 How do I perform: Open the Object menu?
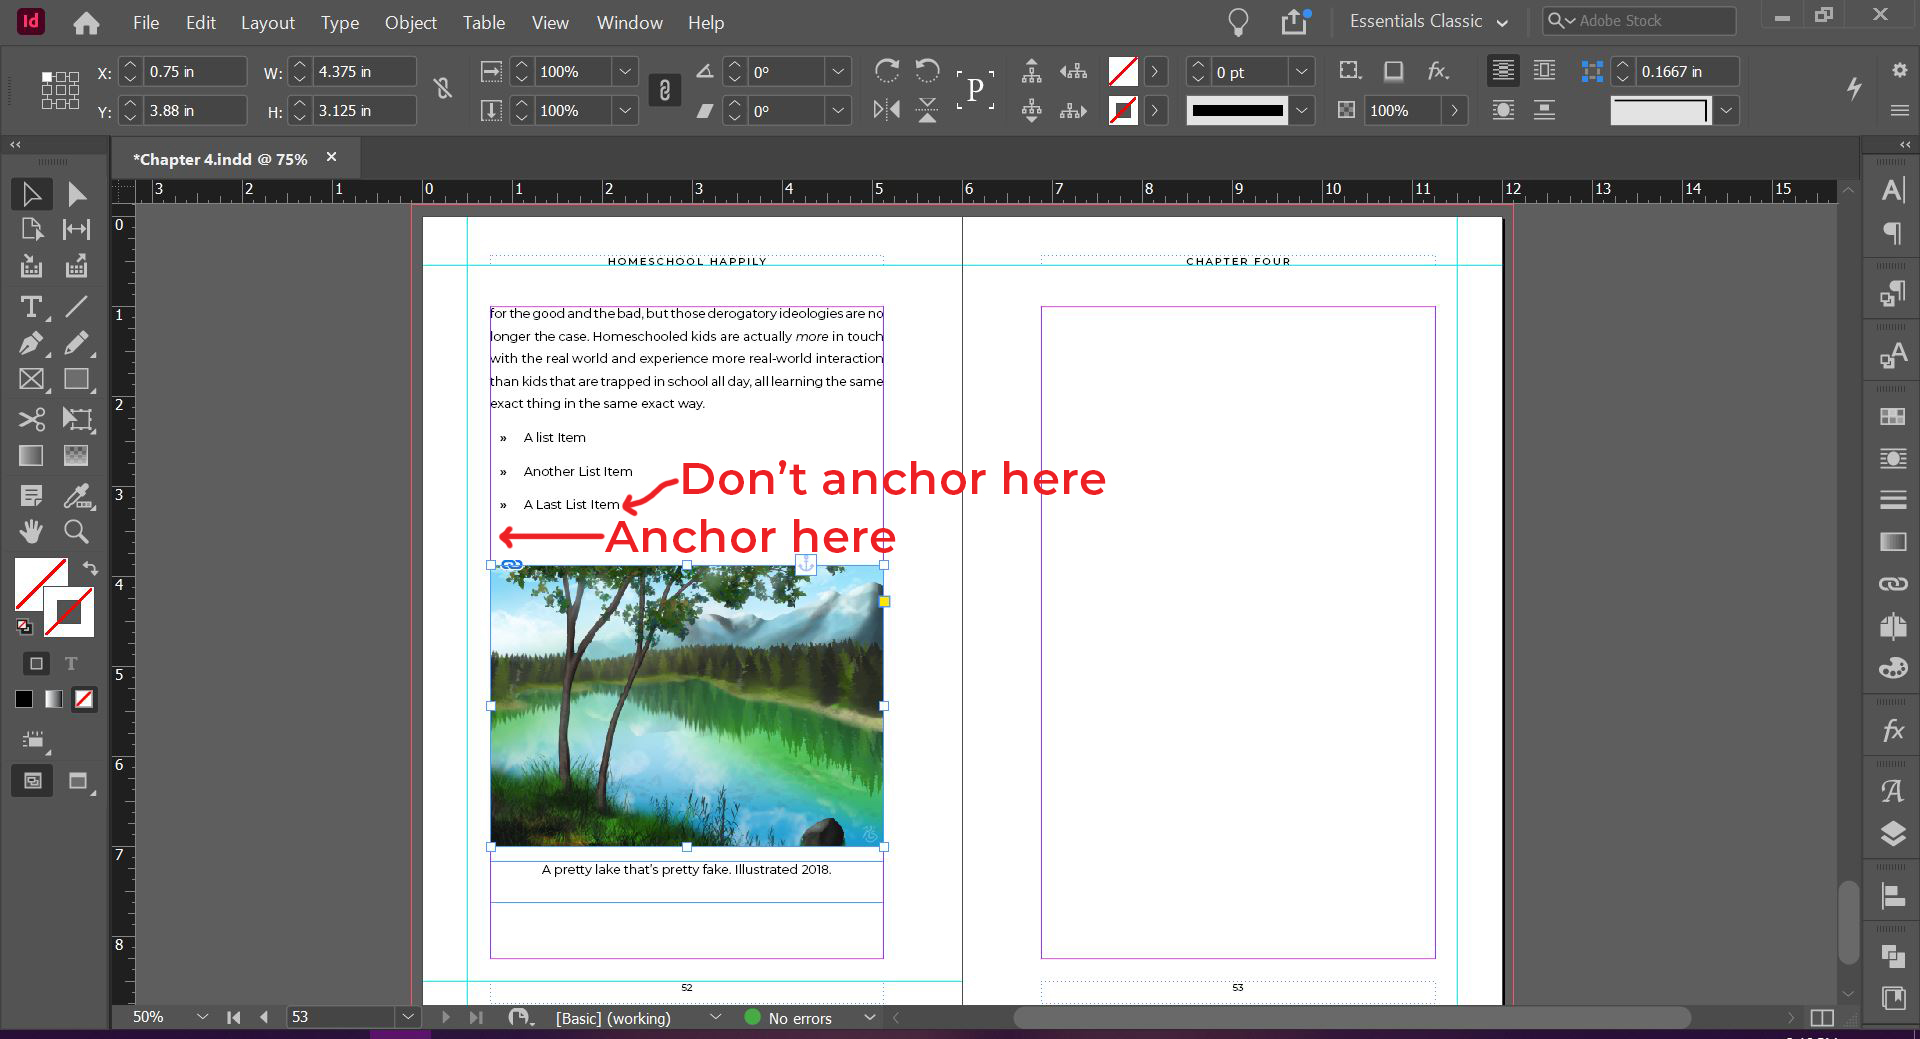tap(410, 22)
